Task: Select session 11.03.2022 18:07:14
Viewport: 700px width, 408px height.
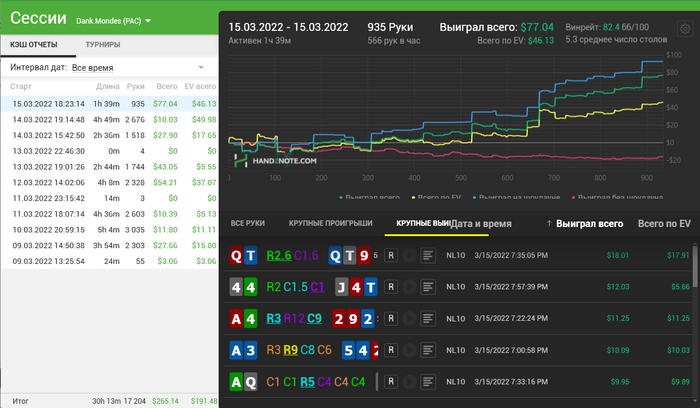Action: [x=109, y=214]
